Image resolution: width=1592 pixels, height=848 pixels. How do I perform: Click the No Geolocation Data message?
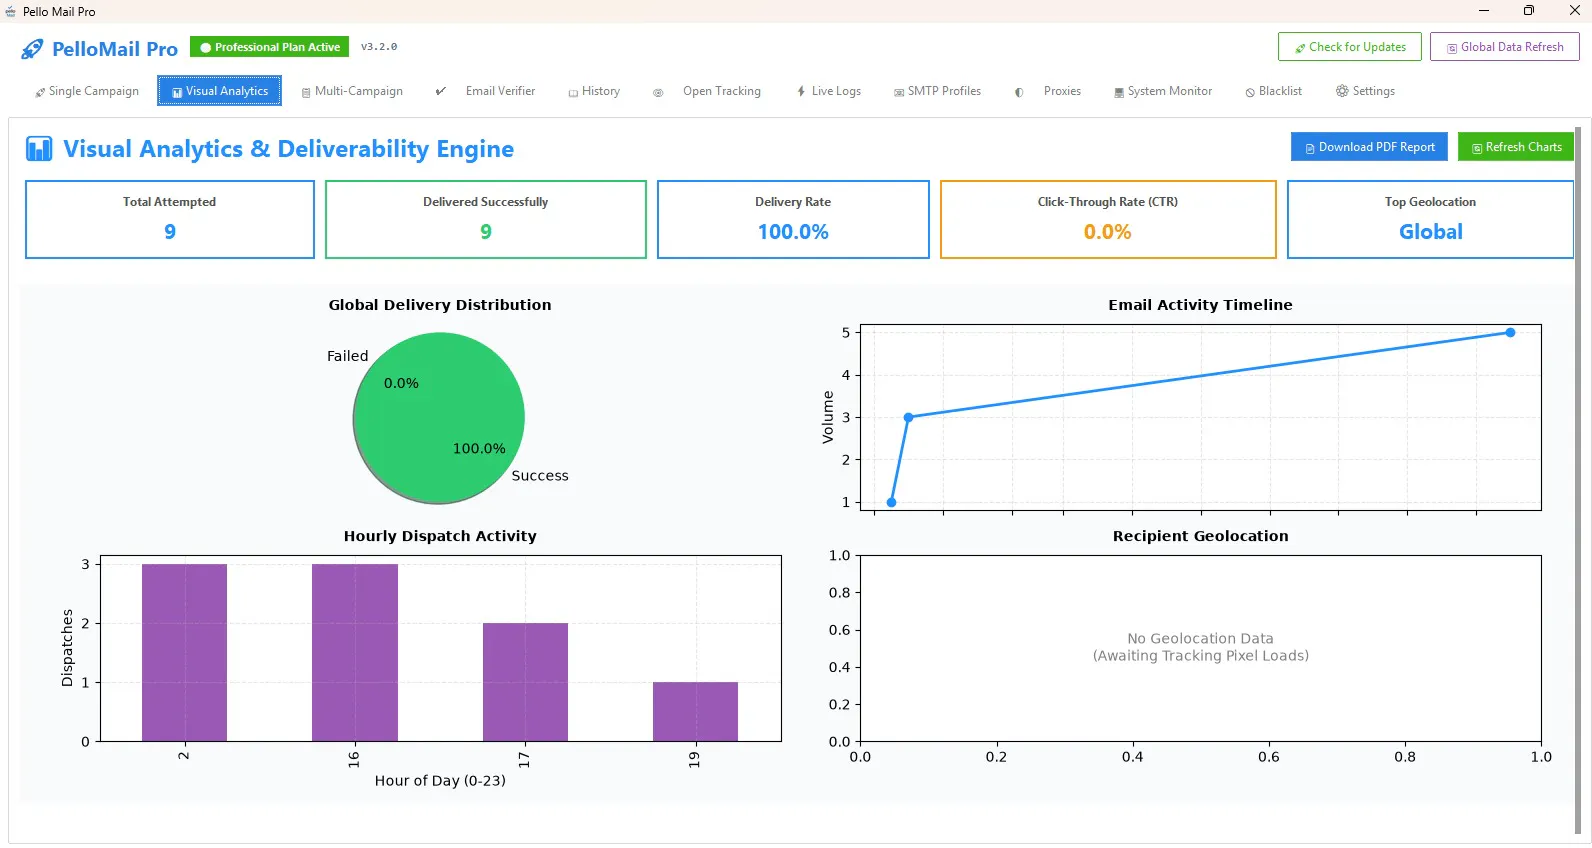[1200, 647]
